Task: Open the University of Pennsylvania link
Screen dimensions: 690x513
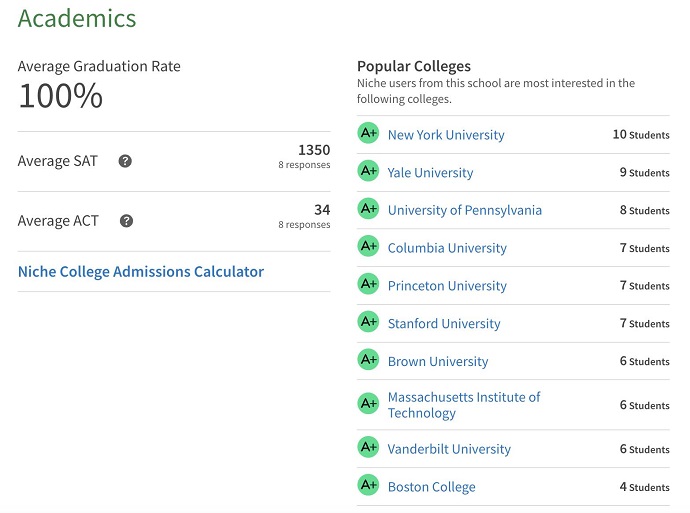Action: point(464,210)
